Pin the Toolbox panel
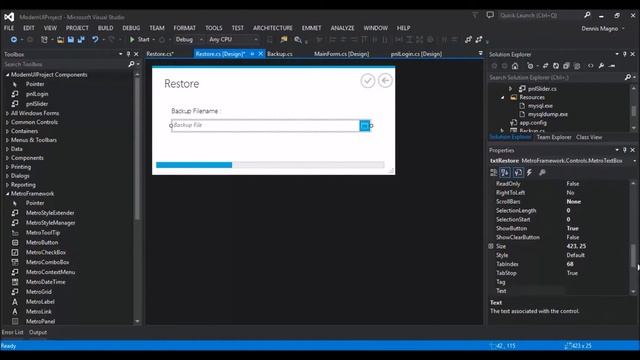The width and height of the screenshot is (640, 360). (x=128, y=54)
